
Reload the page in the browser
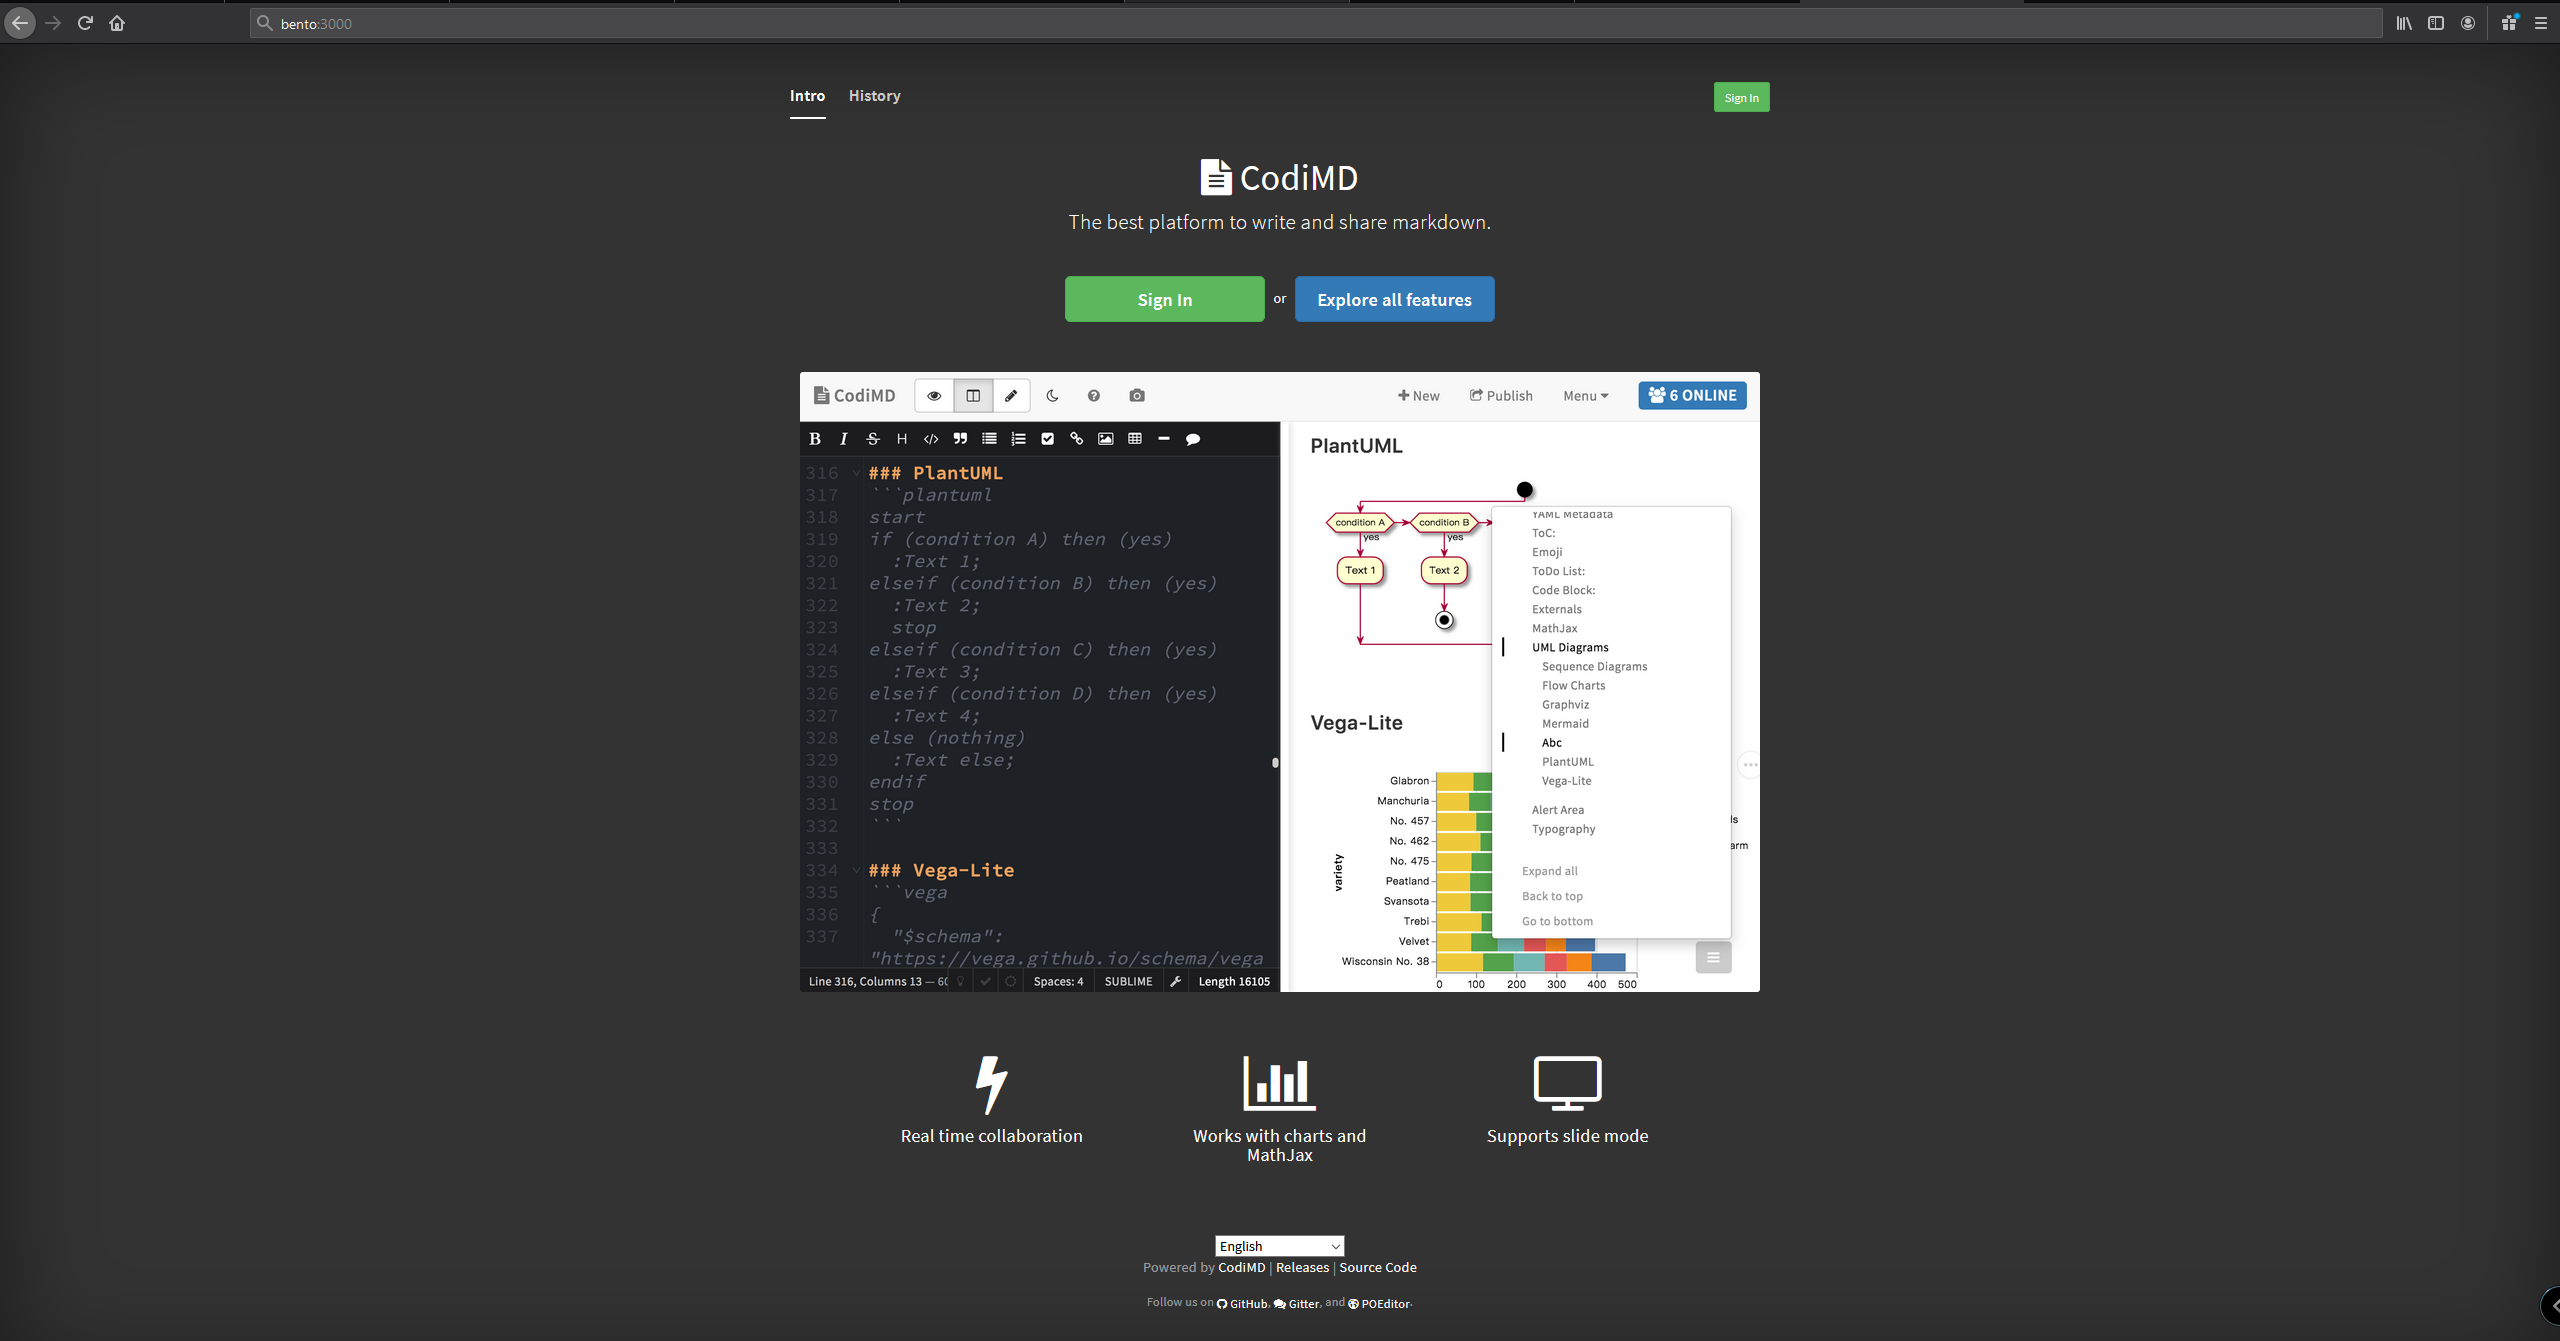point(85,23)
